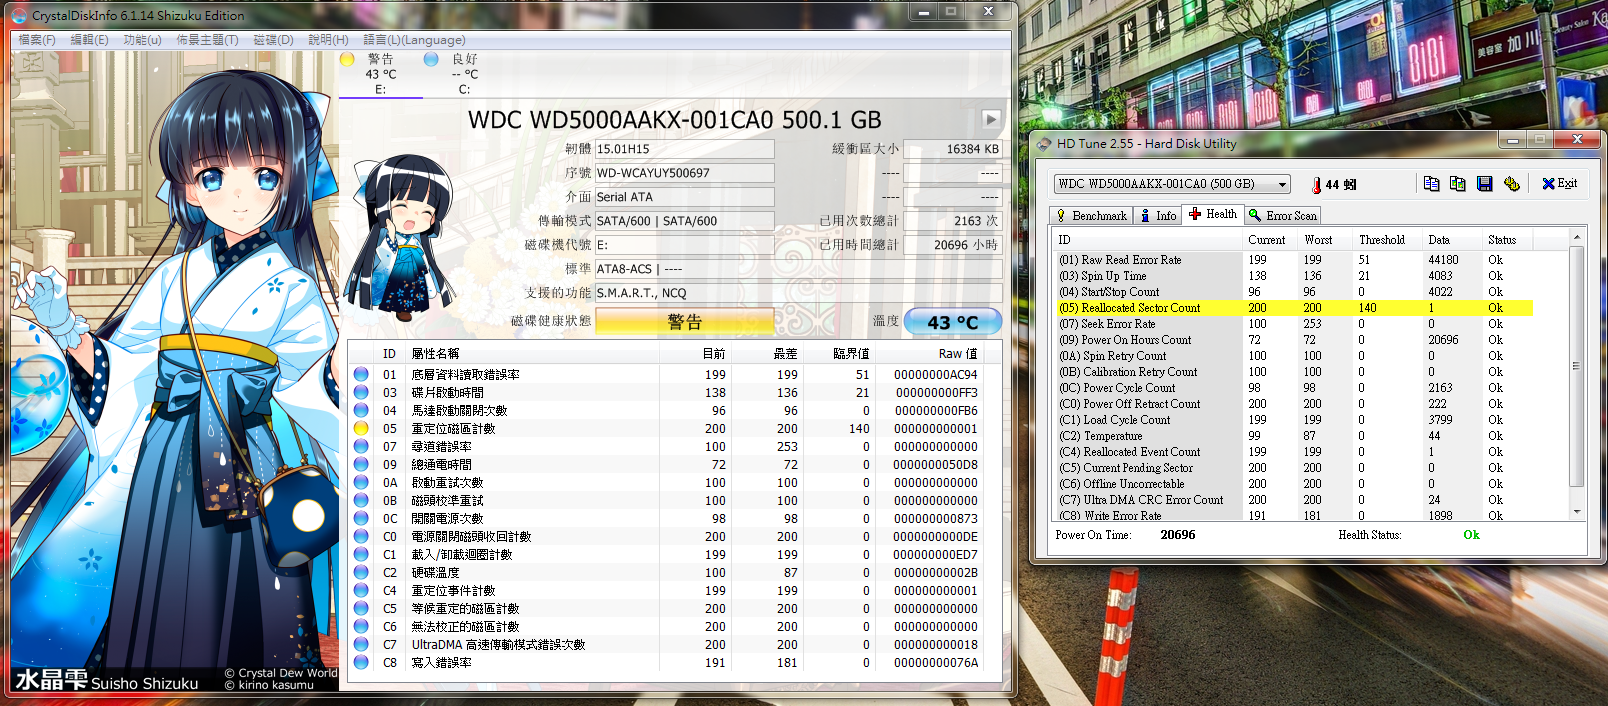Click the green Ok health status in HD Tune
1608x706 pixels.
tap(1471, 535)
